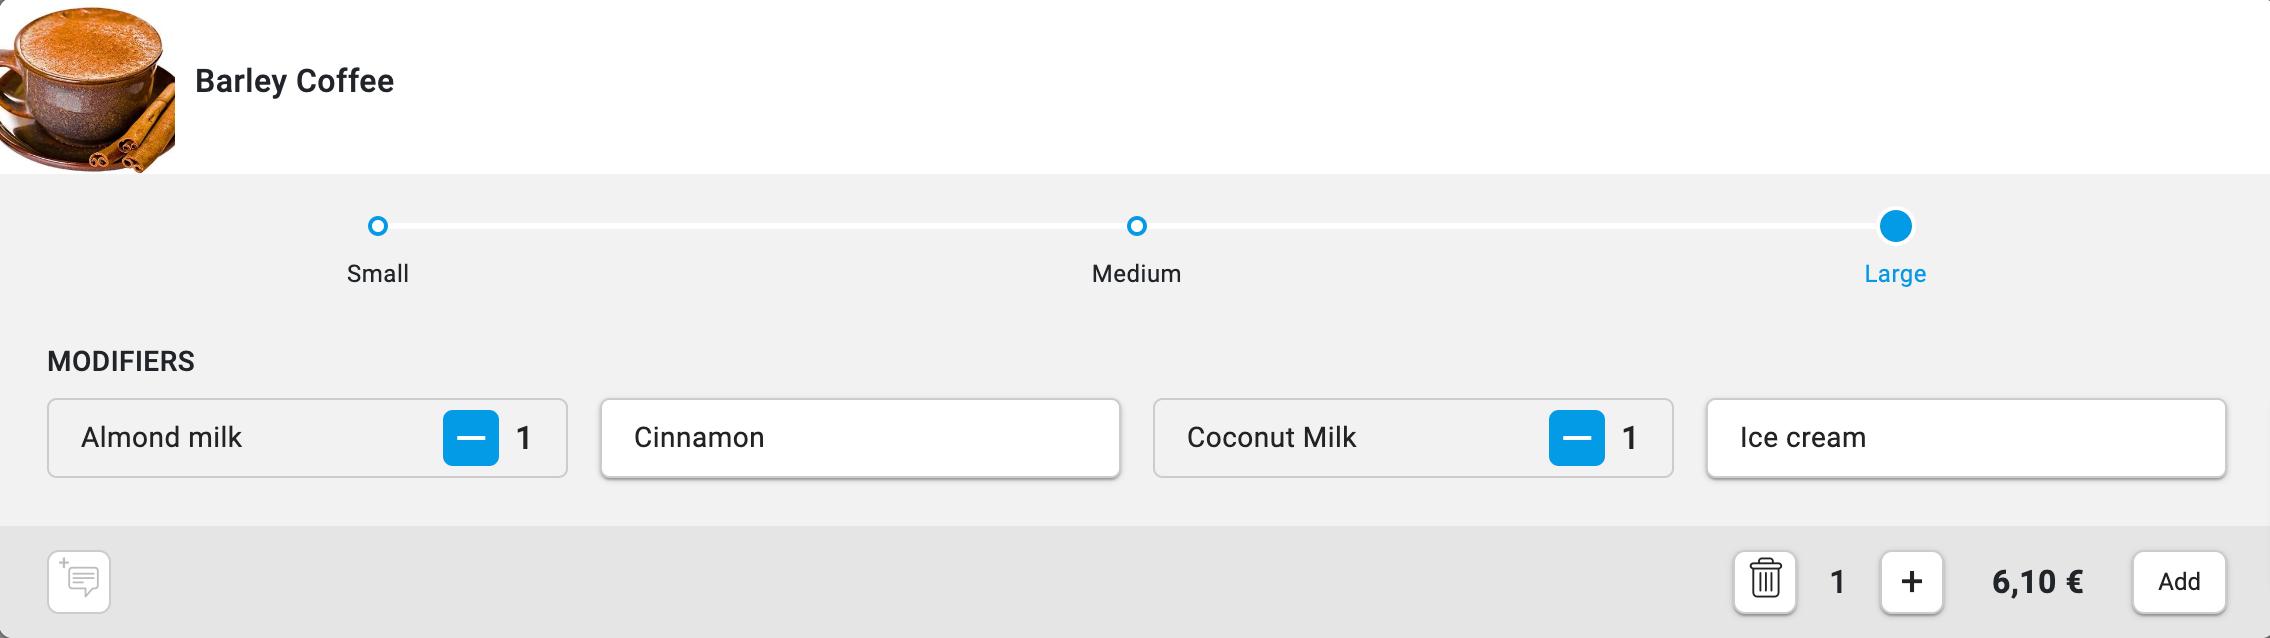Click the Large size label
The image size is (2270, 638).
tap(1895, 274)
